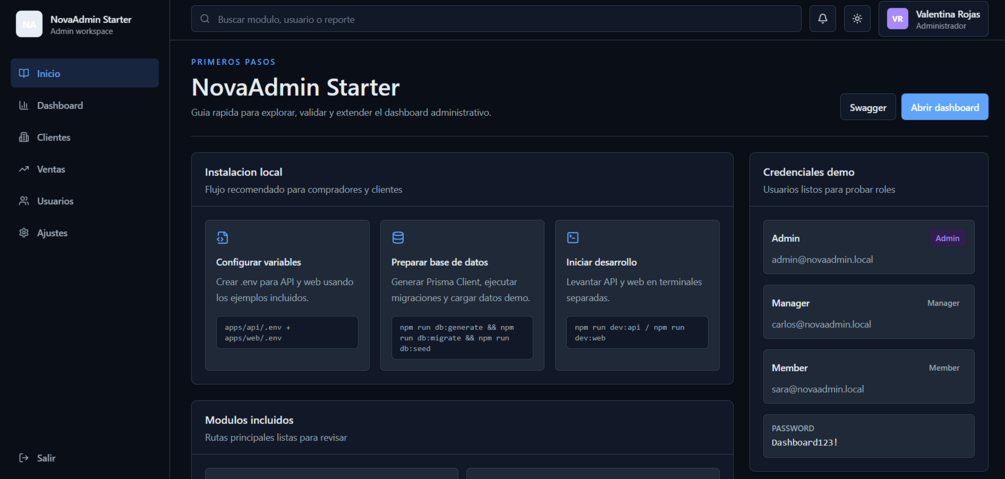Click the NA logo in the sidebar
Screen dimensions: 1005x479
29,24
